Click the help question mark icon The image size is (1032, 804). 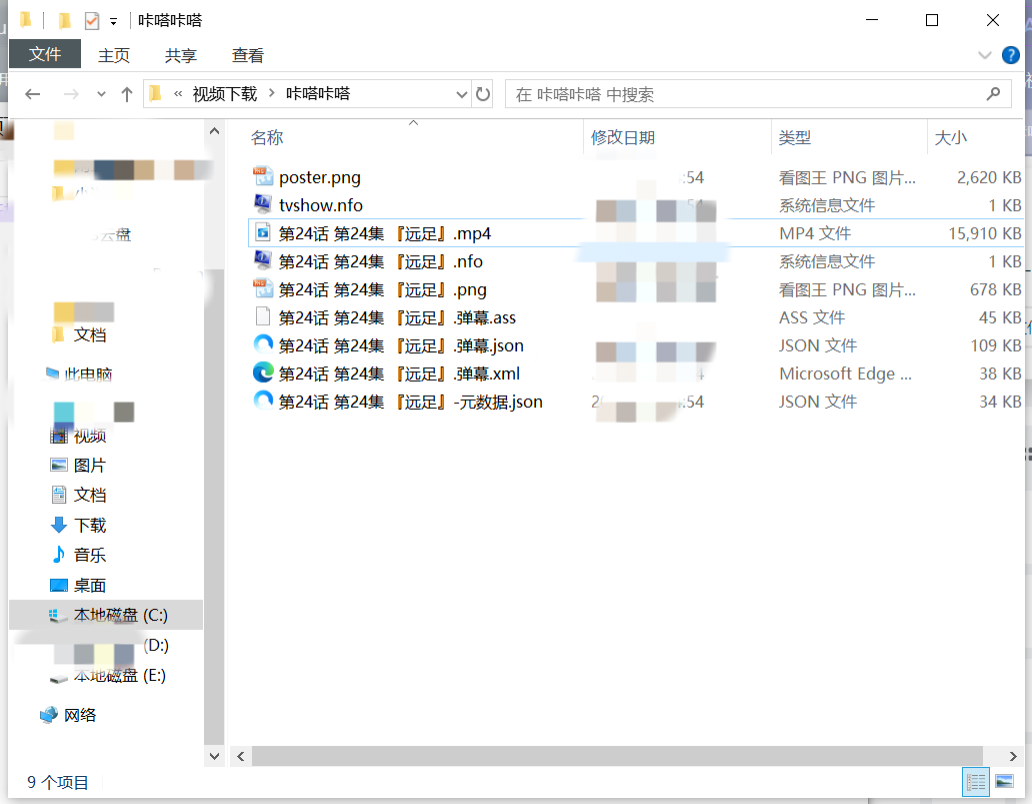(1010, 55)
